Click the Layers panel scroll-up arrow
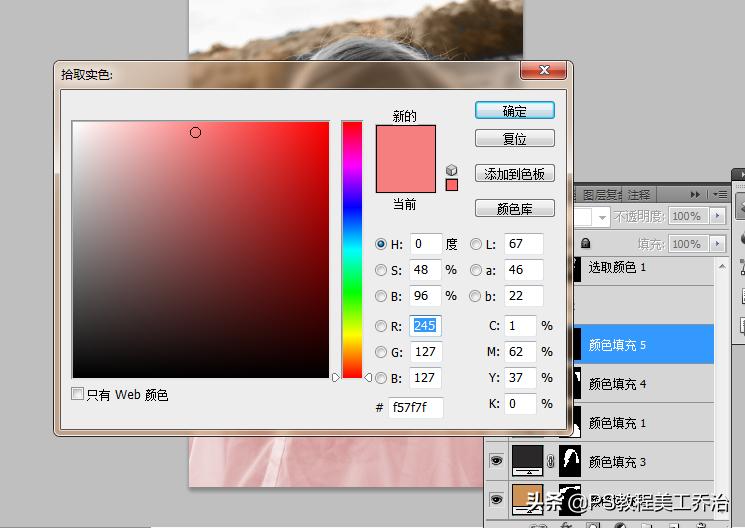Image resolution: width=745 pixels, height=528 pixels. (x=722, y=267)
